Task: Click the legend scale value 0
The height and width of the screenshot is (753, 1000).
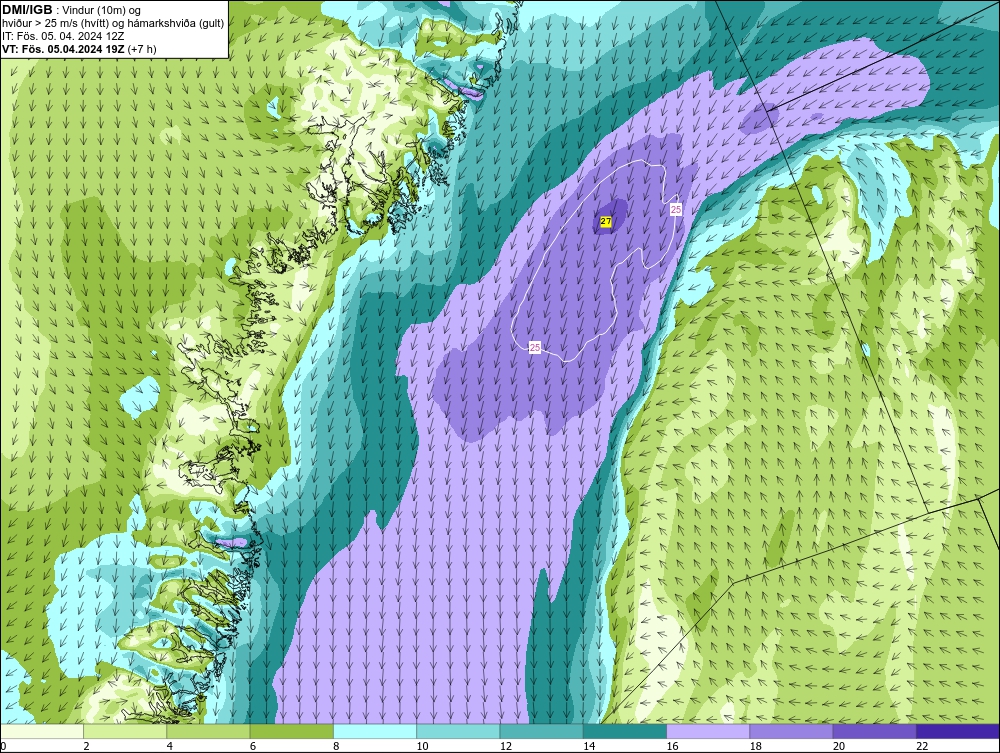Action: point(3,747)
